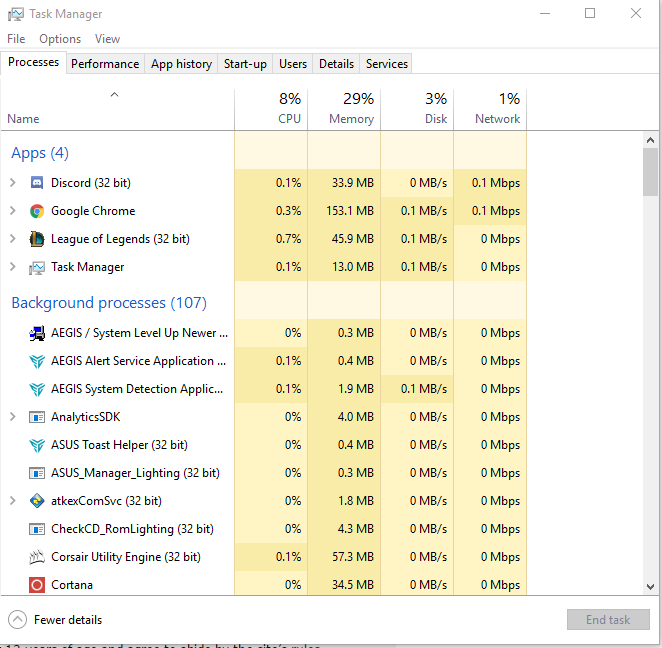The image size is (662, 648).
Task: Click the AEGIS System Level Up icon
Action: 37,333
